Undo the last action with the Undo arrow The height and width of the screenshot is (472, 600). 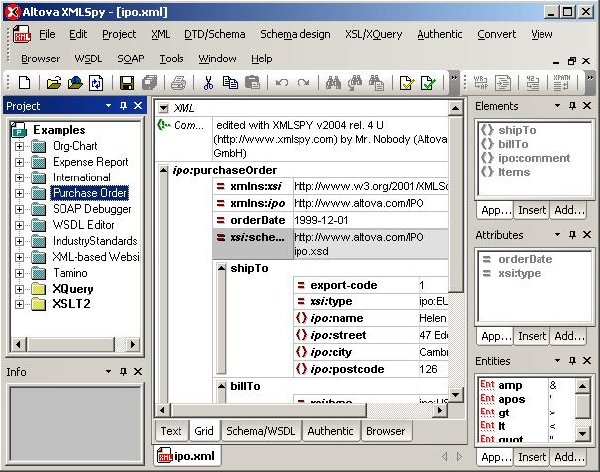click(x=282, y=82)
